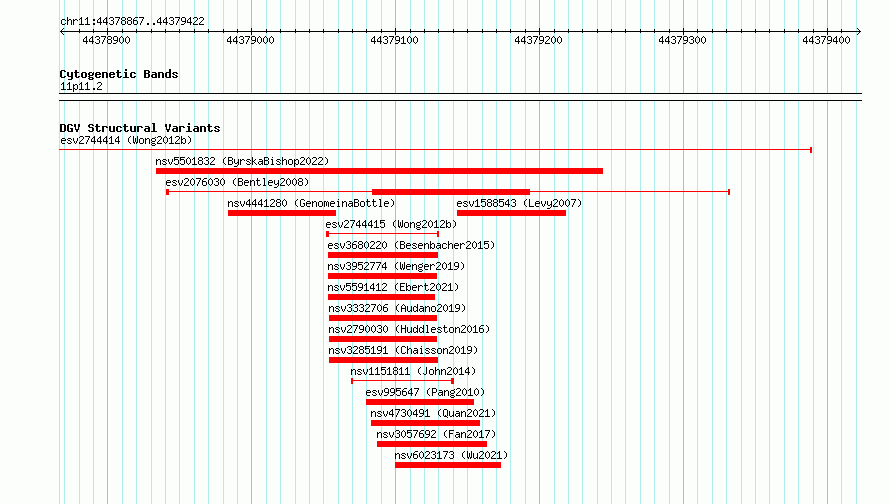This screenshot has width=890, height=504.
Task: Click the esv1588543 red variant bar
Action: (511, 213)
